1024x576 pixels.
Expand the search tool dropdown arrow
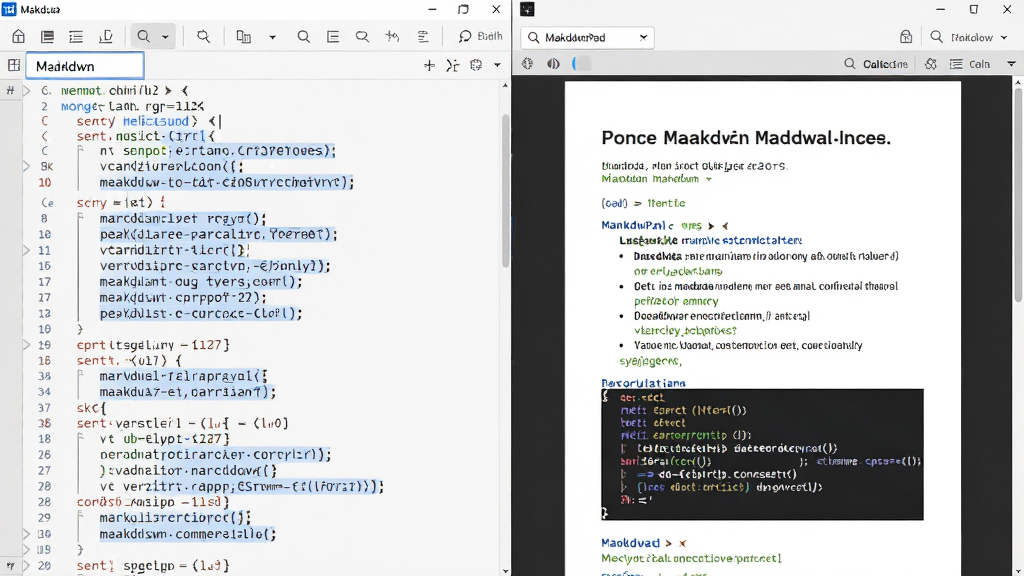coord(165,37)
